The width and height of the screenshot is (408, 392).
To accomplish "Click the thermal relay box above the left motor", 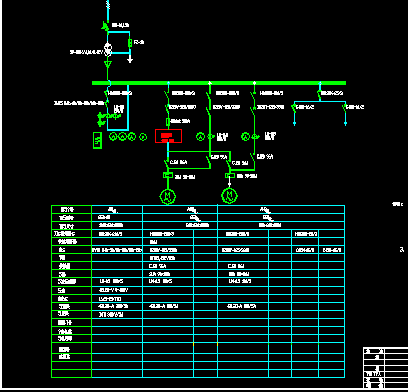I will pos(168,175).
